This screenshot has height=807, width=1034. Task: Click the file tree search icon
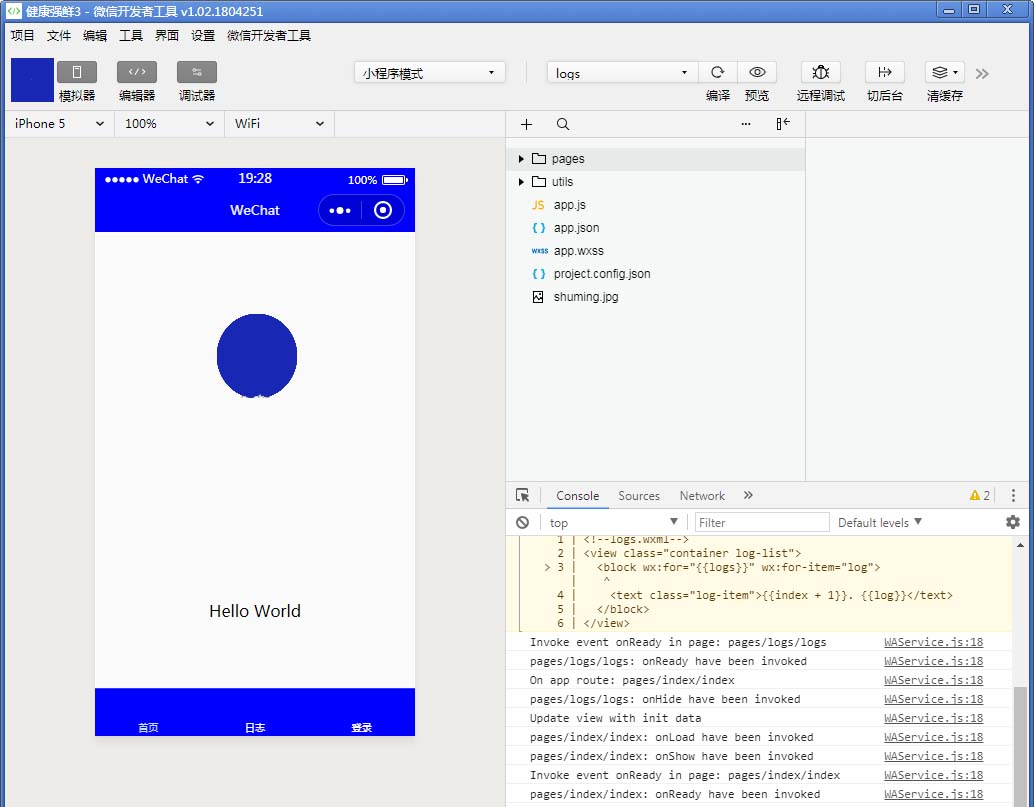[563, 124]
